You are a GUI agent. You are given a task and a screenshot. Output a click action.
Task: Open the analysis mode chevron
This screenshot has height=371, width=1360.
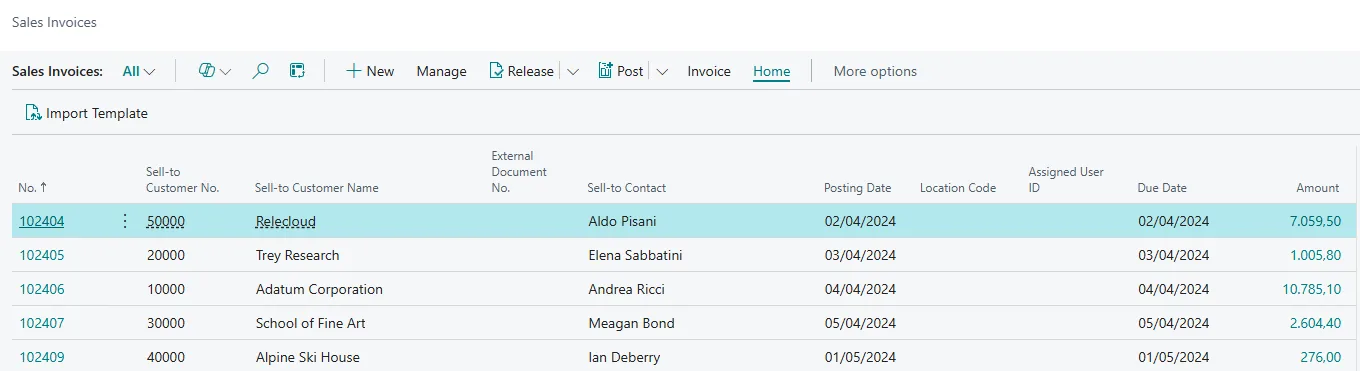click(x=225, y=72)
